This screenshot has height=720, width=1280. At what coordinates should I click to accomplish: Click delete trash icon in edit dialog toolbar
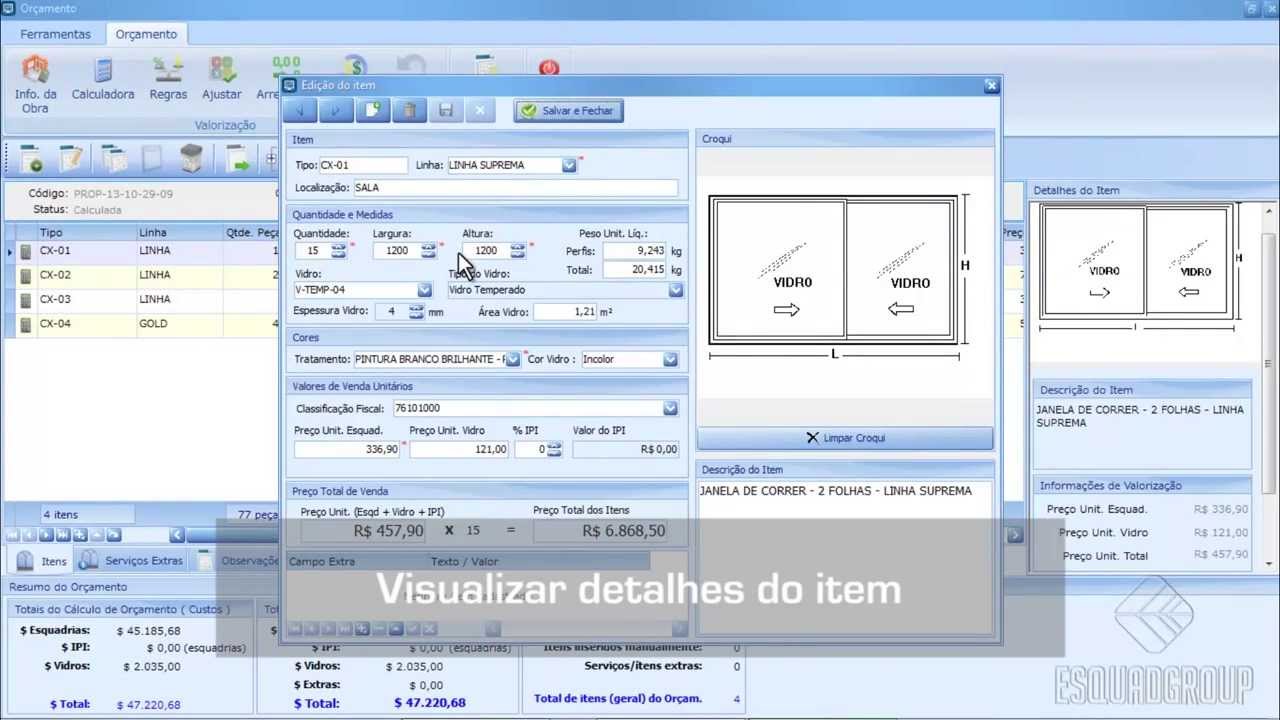[x=408, y=110]
